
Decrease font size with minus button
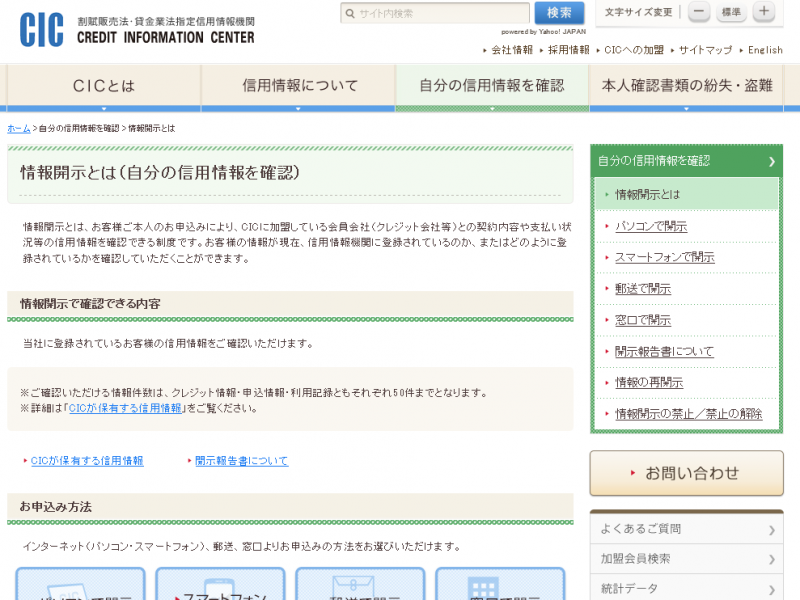[x=698, y=12]
